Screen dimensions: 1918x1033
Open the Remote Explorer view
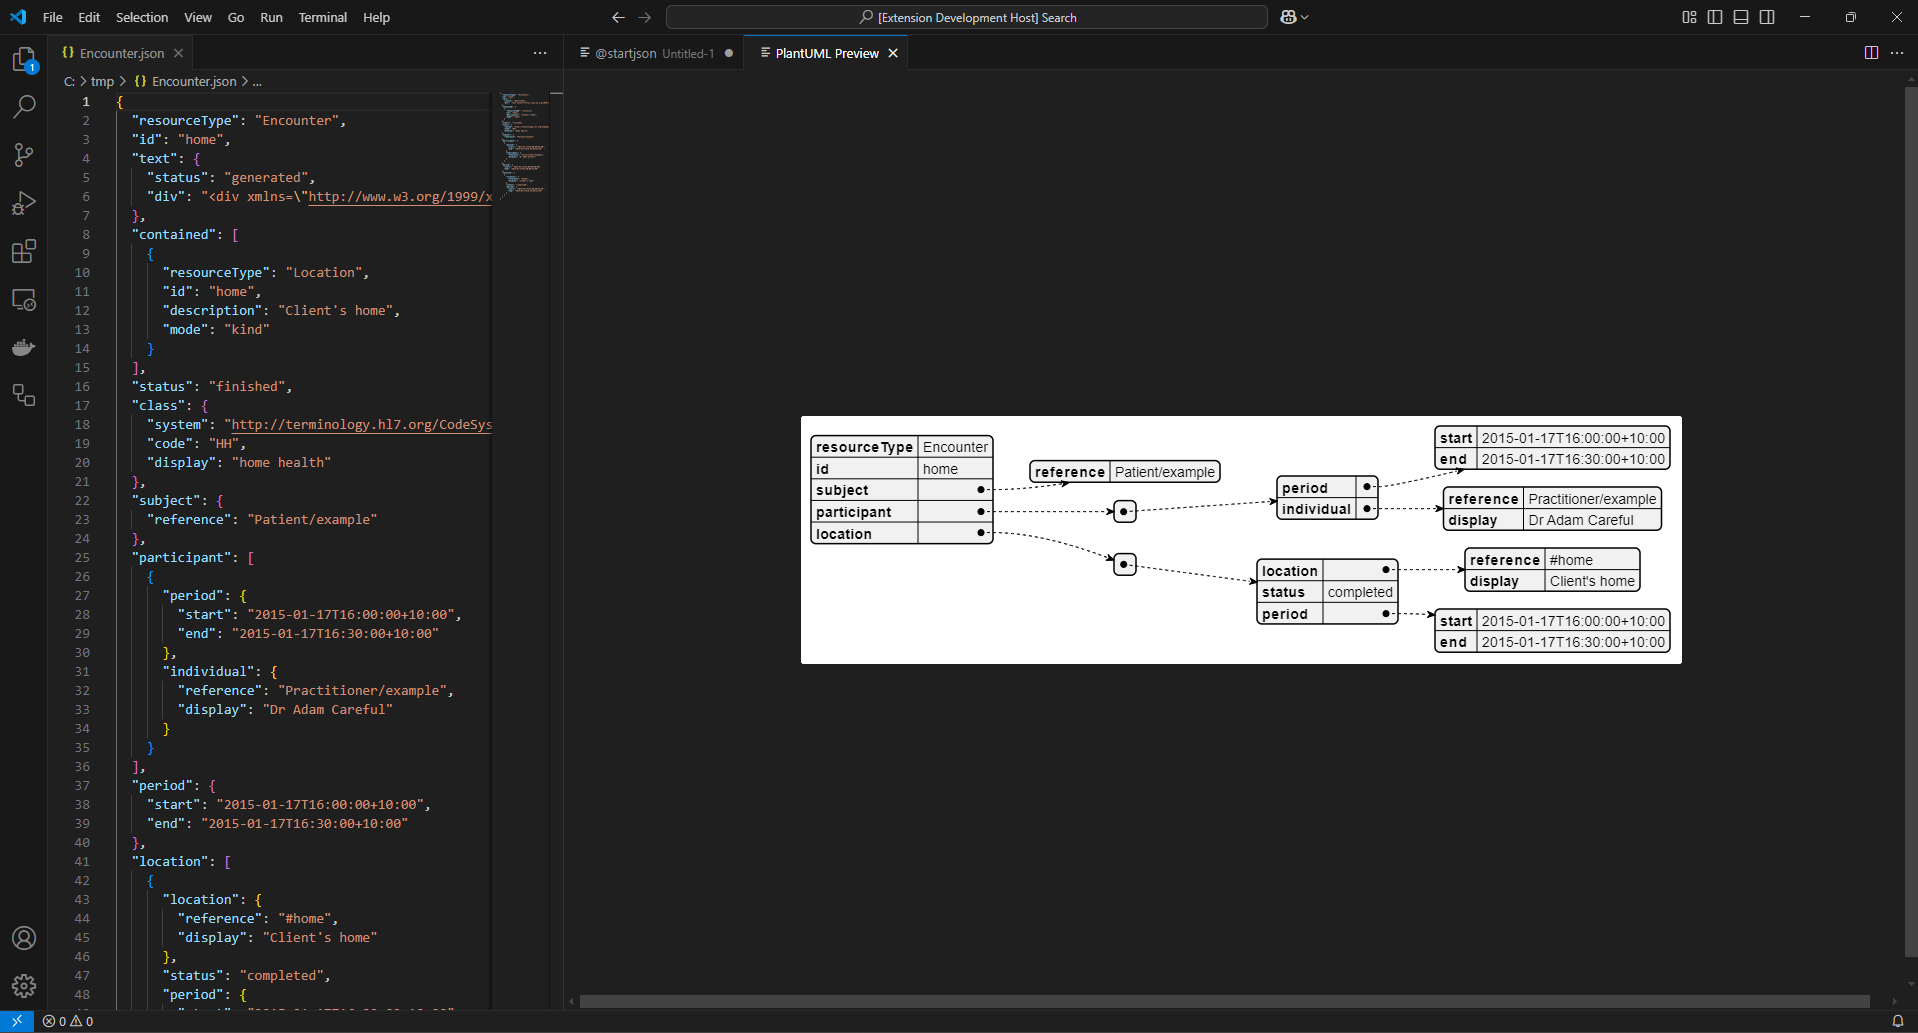(24, 299)
